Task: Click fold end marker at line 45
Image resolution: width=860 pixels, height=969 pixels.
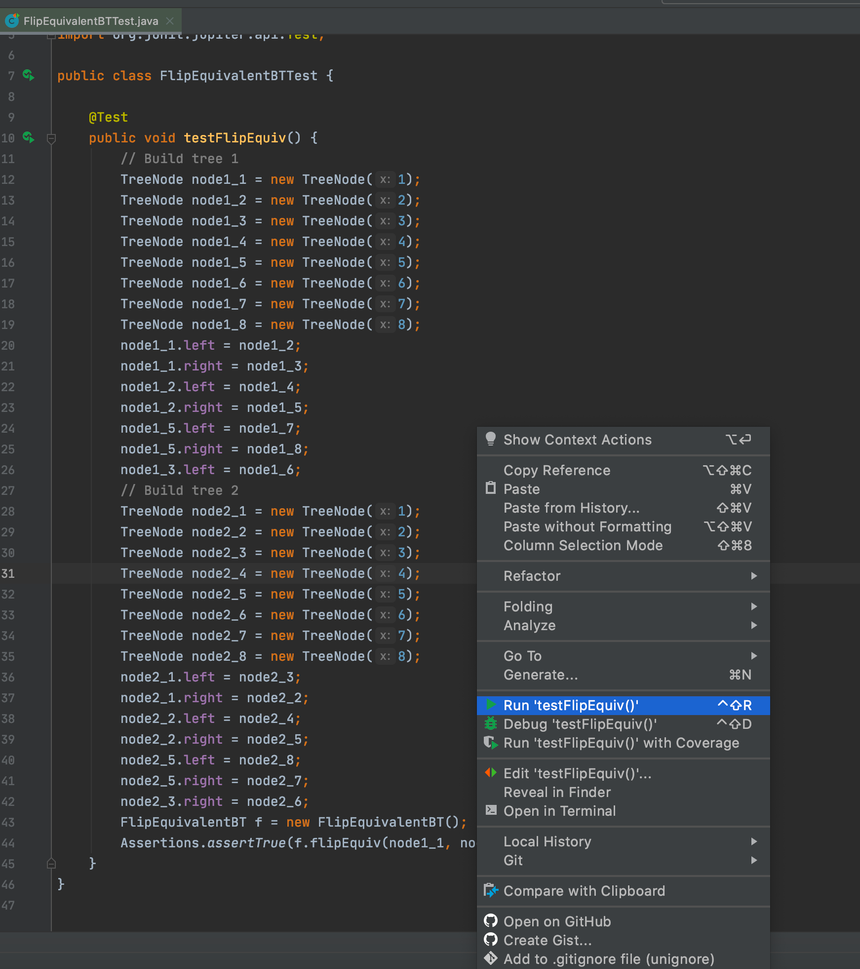Action: coord(51,863)
